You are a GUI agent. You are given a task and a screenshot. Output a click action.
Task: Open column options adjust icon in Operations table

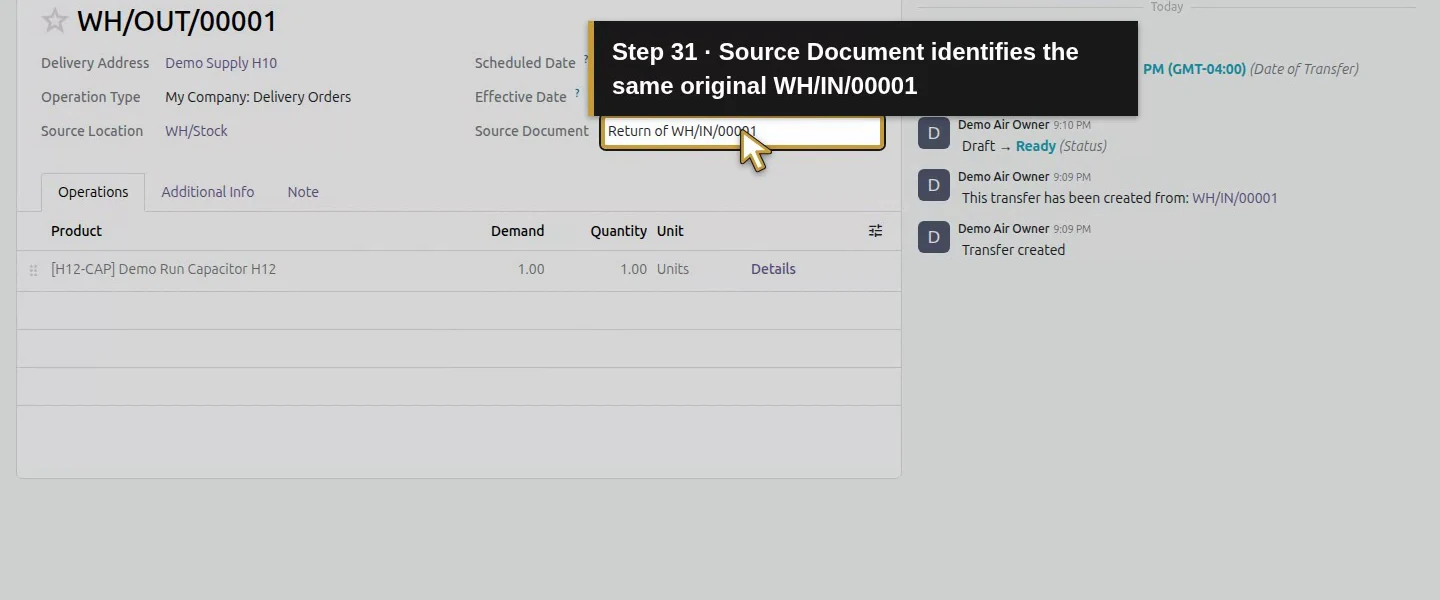875,231
